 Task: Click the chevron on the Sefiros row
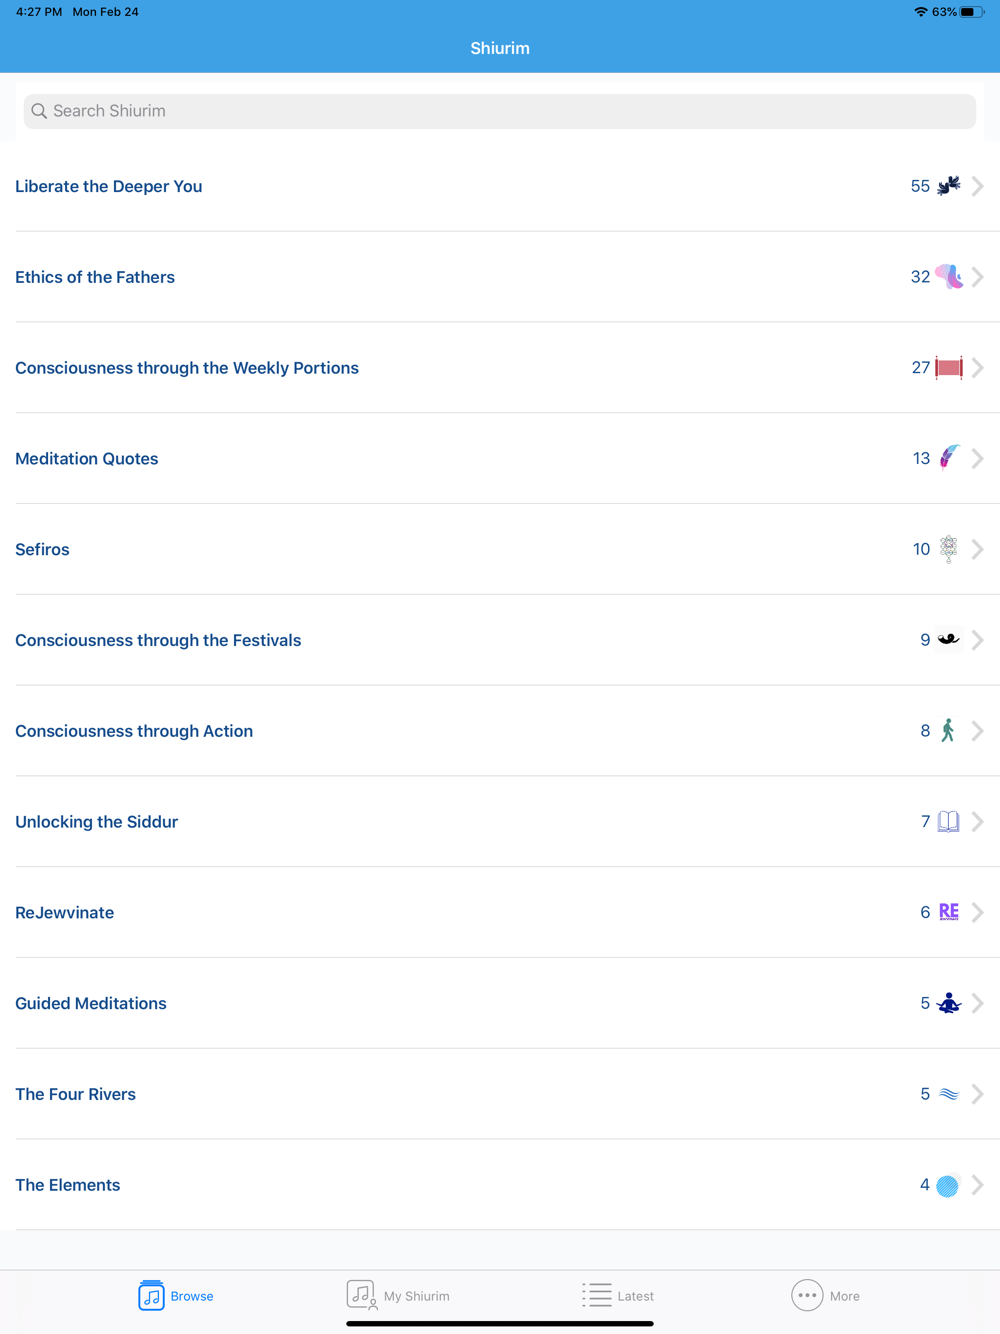pyautogui.click(x=978, y=549)
